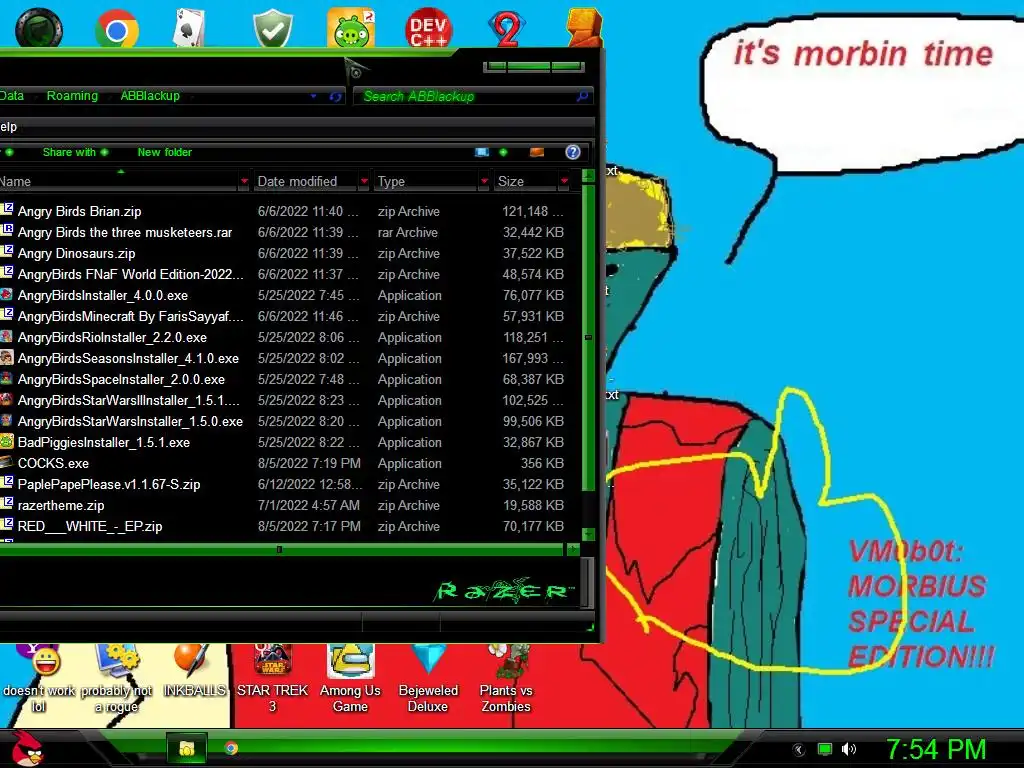Viewport: 1024px width, 768px height.
Task: Open the green shield checkmark desktop icon
Action: pyautogui.click(x=272, y=29)
